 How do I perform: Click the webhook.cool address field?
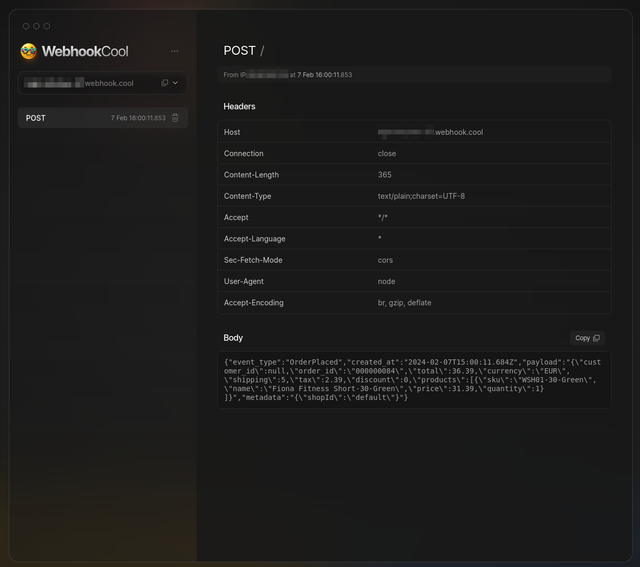click(85, 83)
